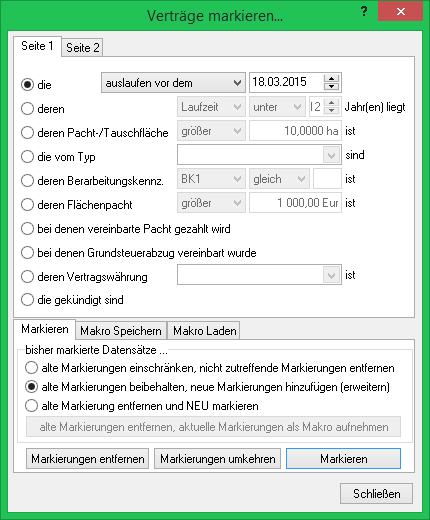Image resolution: width=430 pixels, height=520 pixels.
Task: Click the 1 000,00 Eur field
Action: click(x=295, y=203)
